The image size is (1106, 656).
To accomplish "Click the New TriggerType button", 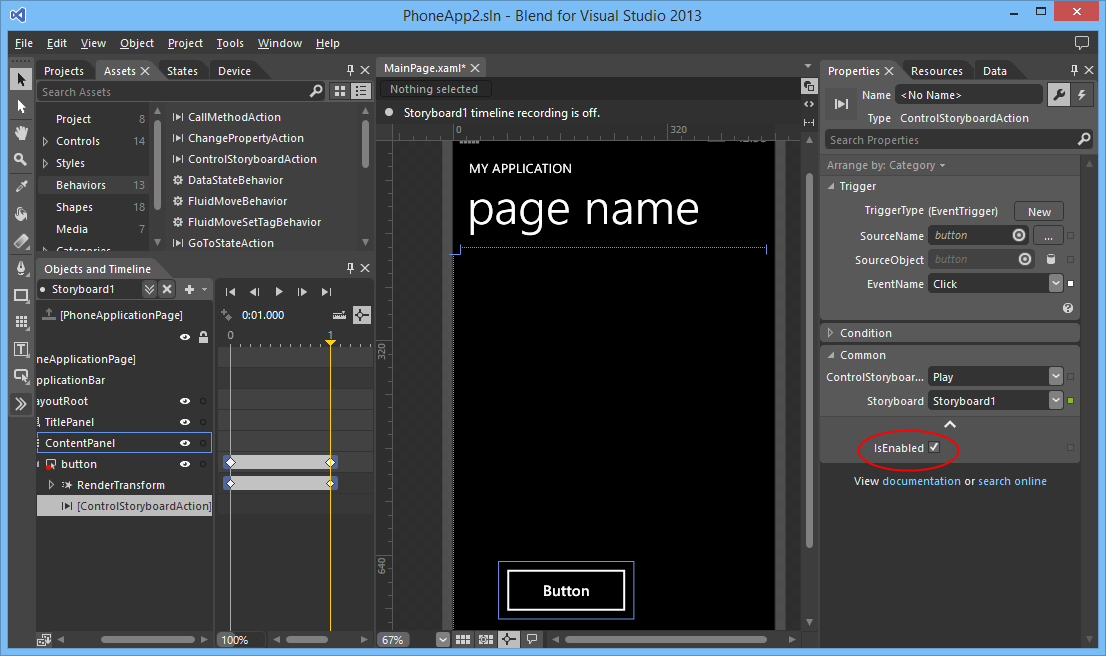I will click(x=1038, y=212).
